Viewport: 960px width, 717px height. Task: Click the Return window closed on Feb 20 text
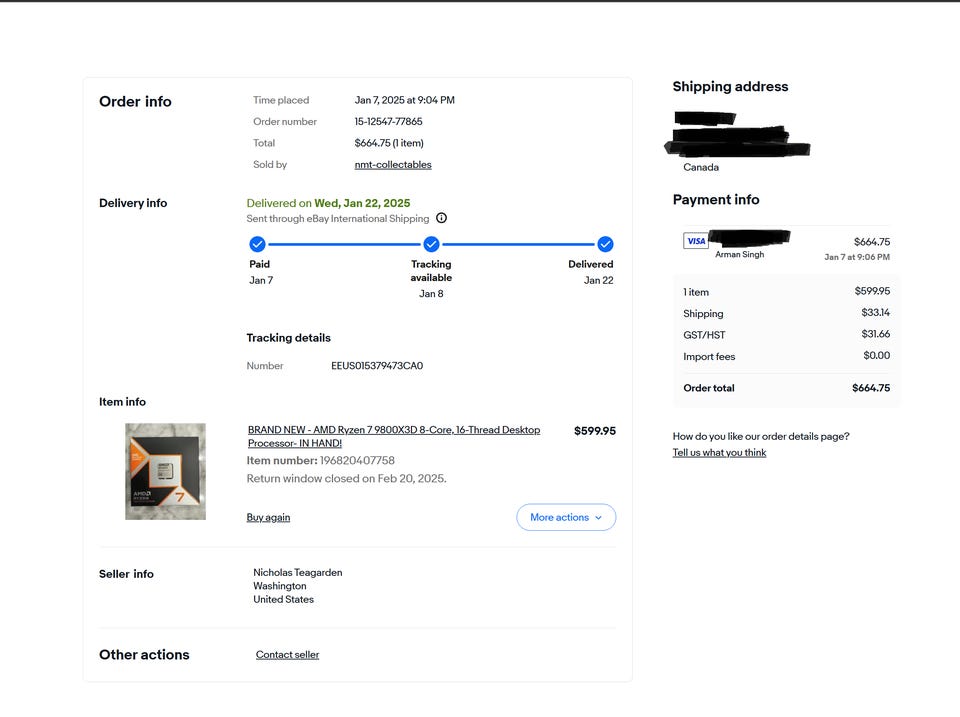point(347,478)
